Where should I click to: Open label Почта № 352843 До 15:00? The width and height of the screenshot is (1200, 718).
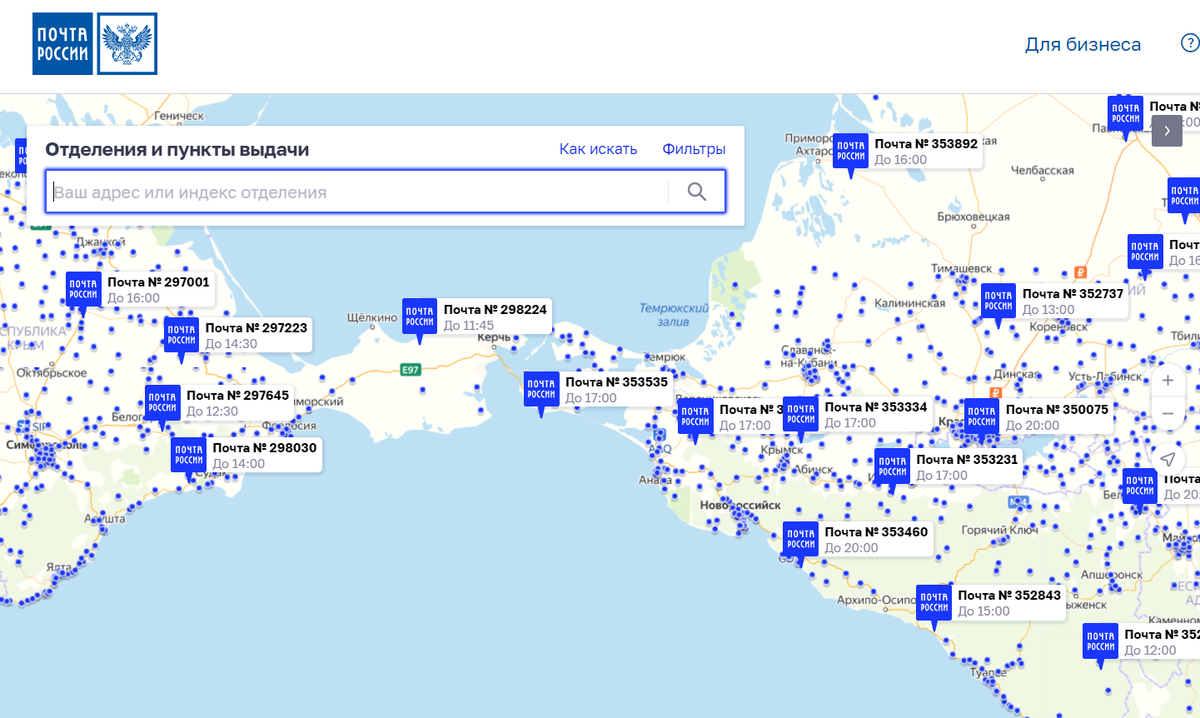point(1008,602)
